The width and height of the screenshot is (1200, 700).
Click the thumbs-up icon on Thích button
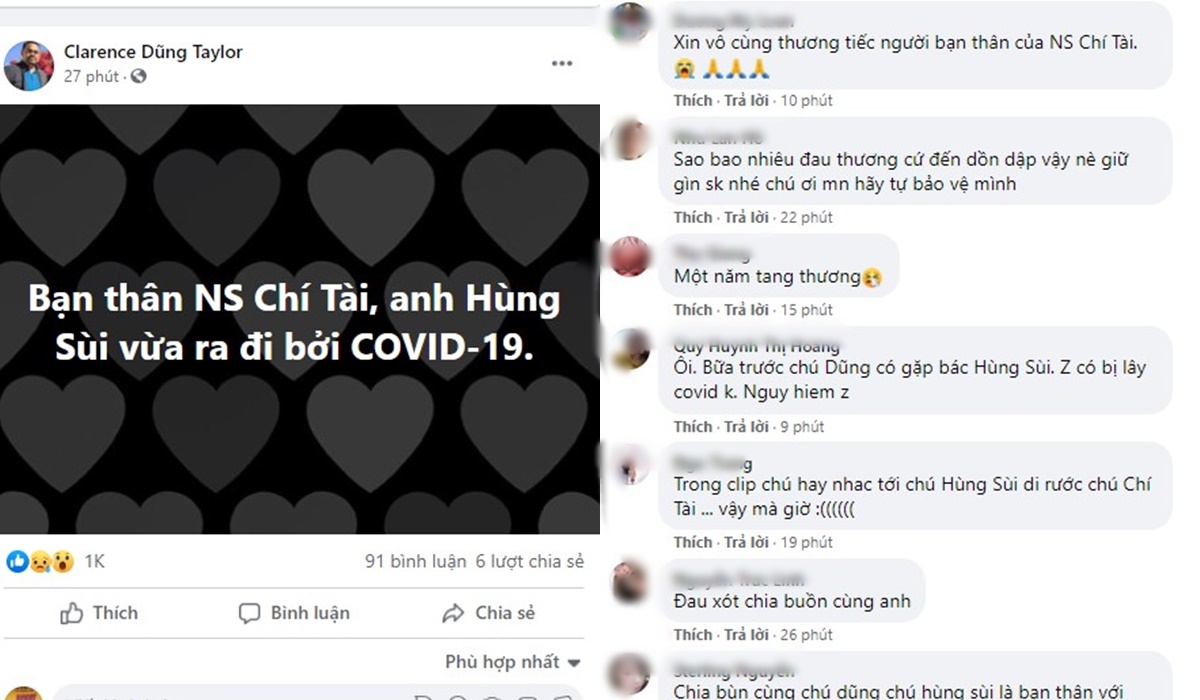(x=71, y=613)
